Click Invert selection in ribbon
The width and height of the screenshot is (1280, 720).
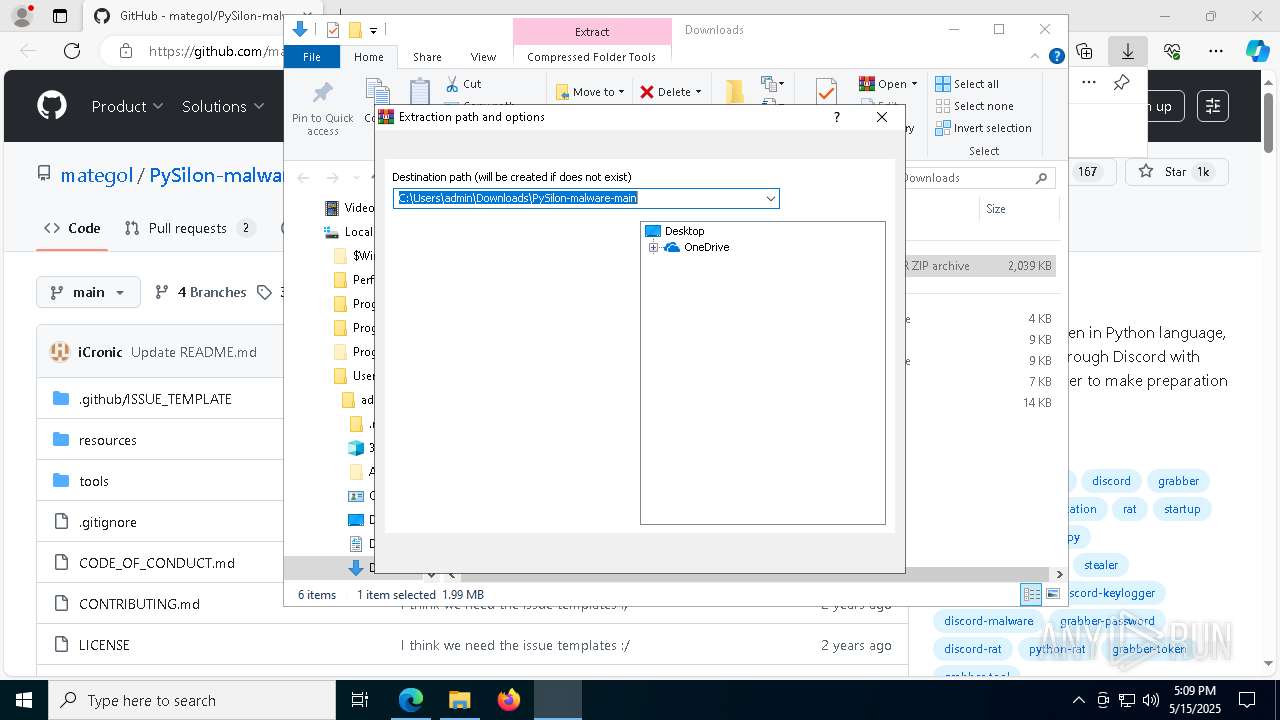[983, 128]
